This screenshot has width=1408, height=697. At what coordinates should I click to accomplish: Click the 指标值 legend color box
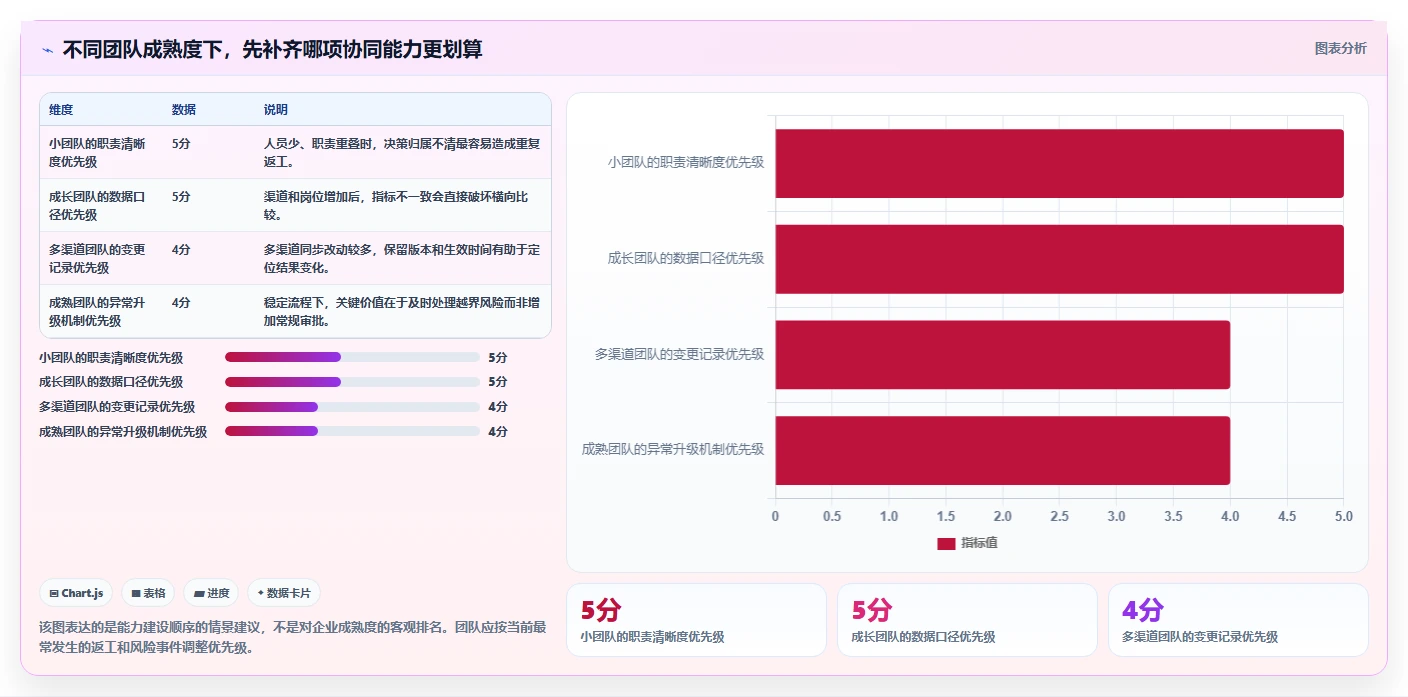click(946, 543)
